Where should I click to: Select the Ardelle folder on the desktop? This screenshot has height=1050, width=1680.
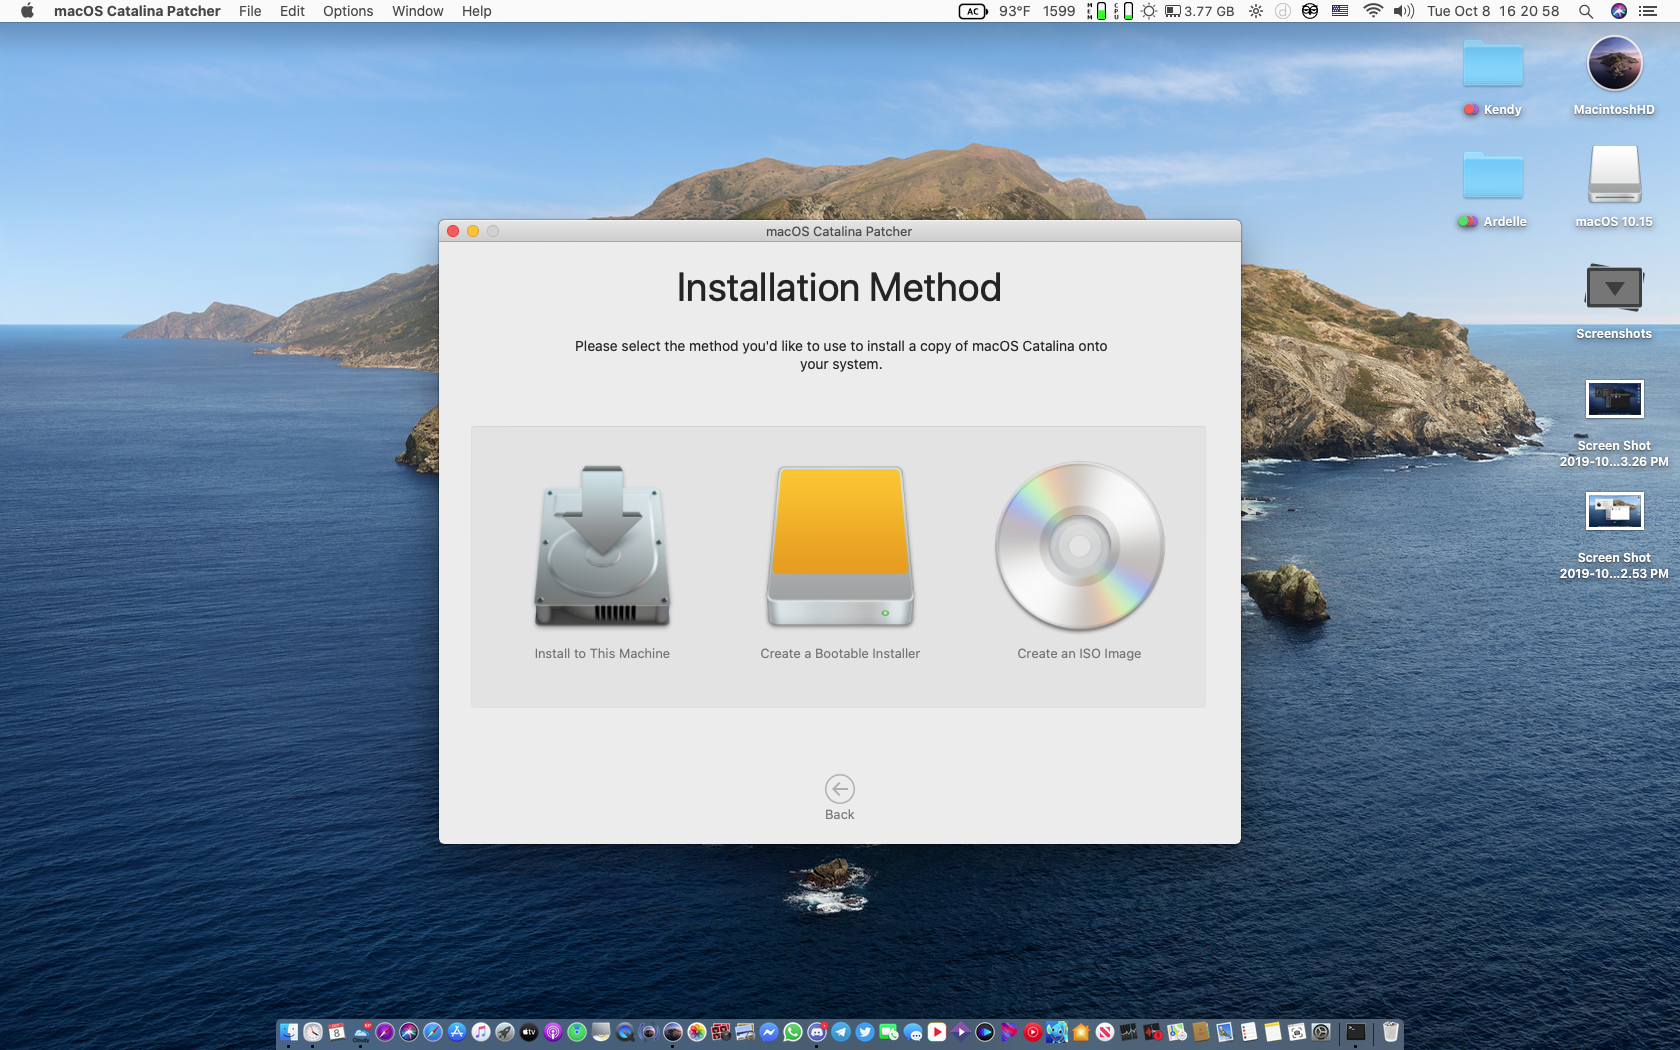(1493, 190)
